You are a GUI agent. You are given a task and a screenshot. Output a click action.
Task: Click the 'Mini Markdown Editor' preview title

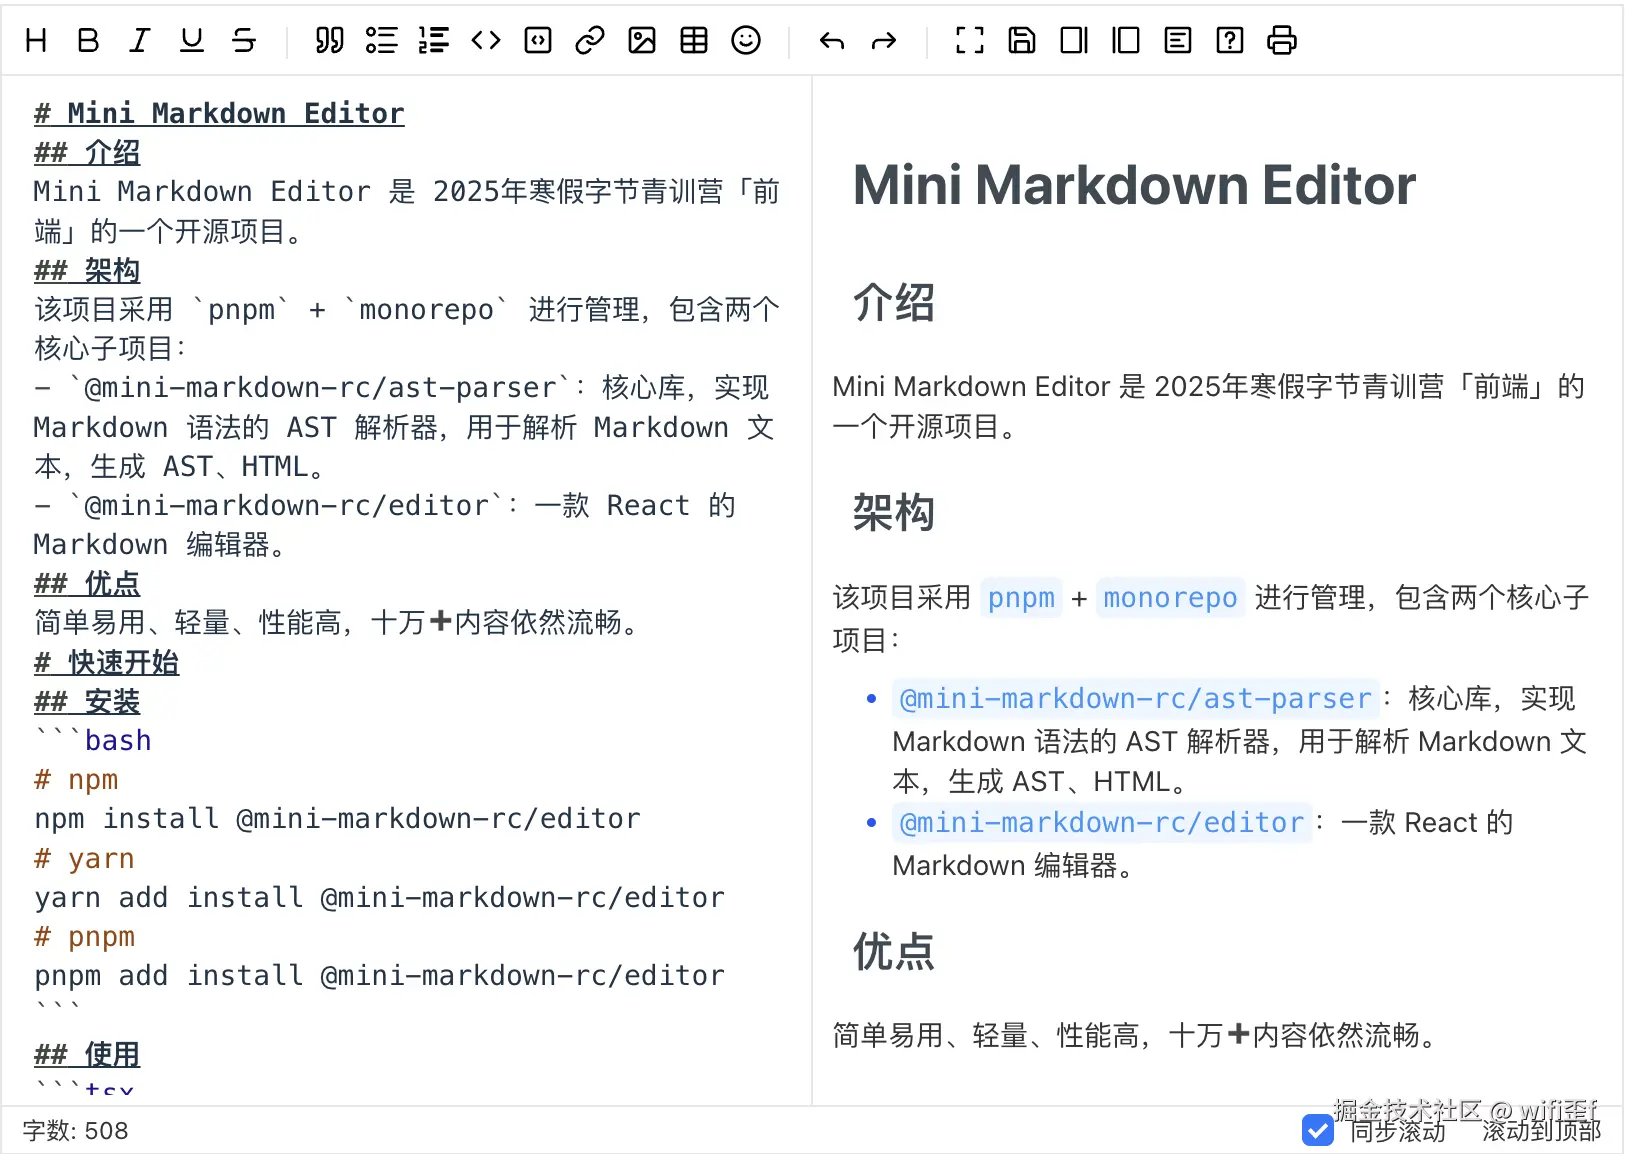click(1134, 185)
